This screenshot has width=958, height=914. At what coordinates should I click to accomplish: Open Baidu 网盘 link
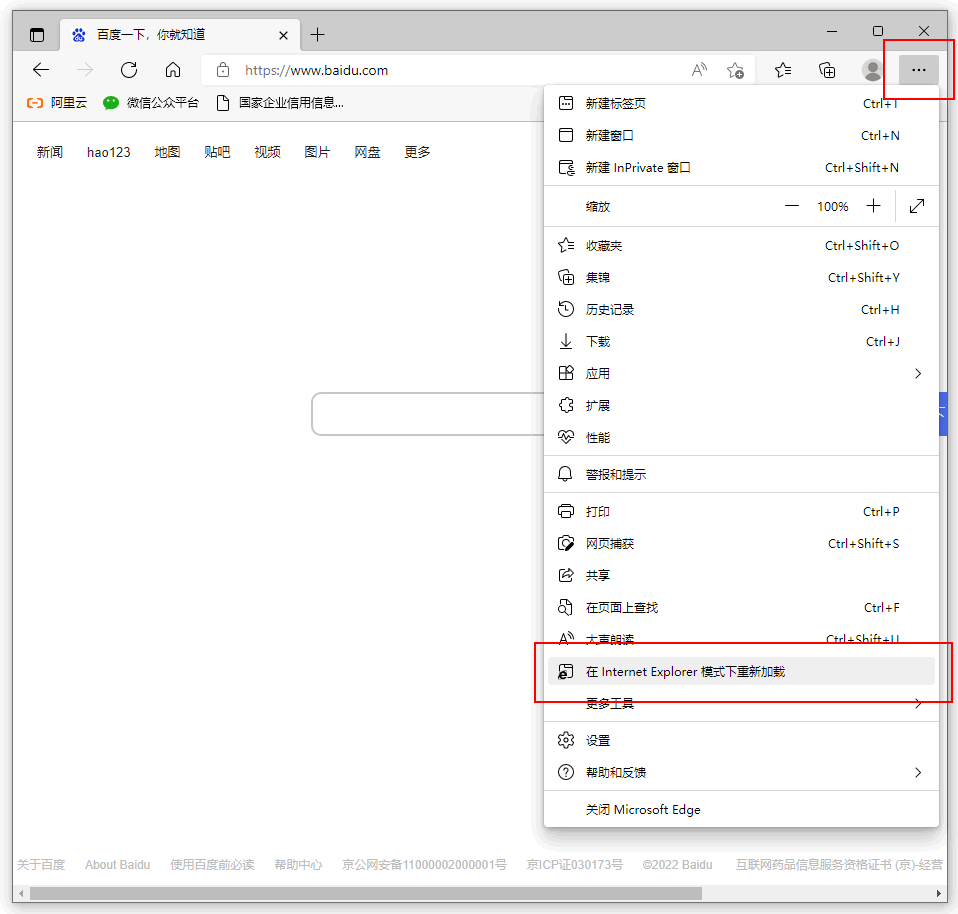(367, 152)
